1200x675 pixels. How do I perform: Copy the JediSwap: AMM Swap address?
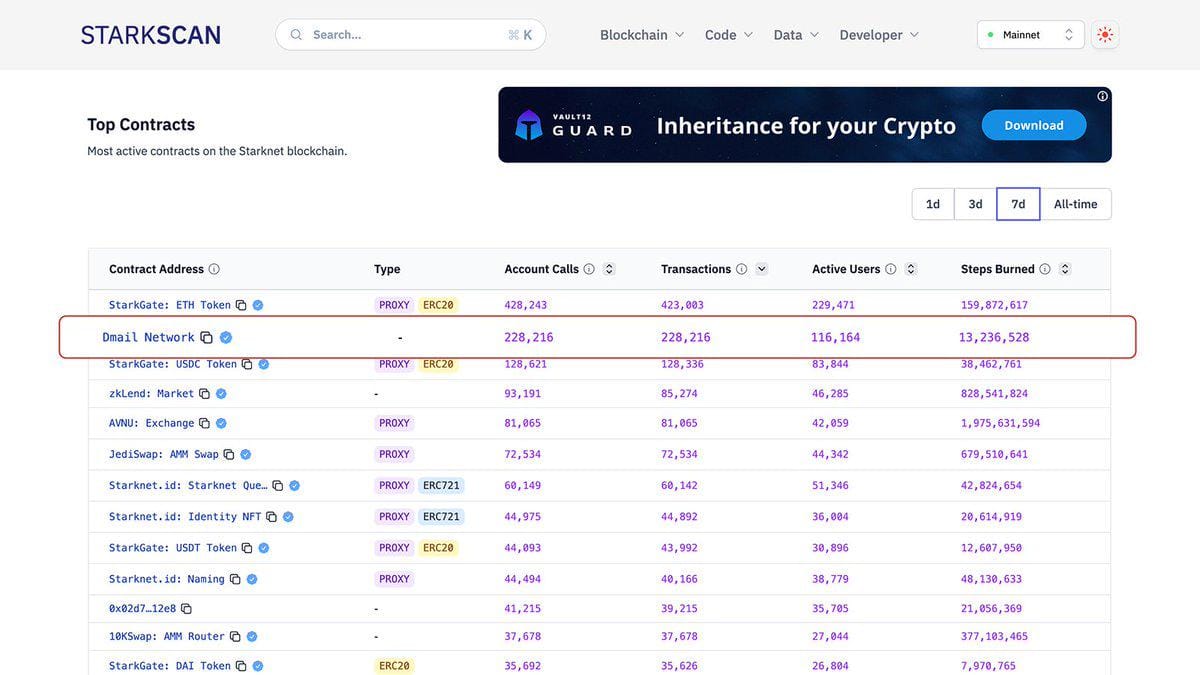coord(228,454)
